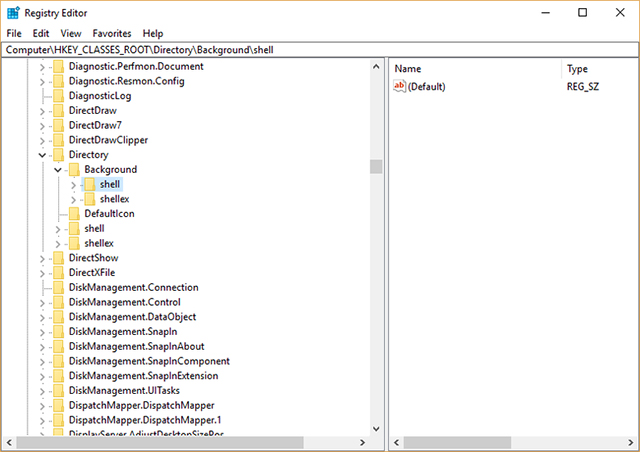Screen dimensions: 640x452
Task: Expand the DirectShow key
Action: pyautogui.click(x=42, y=258)
